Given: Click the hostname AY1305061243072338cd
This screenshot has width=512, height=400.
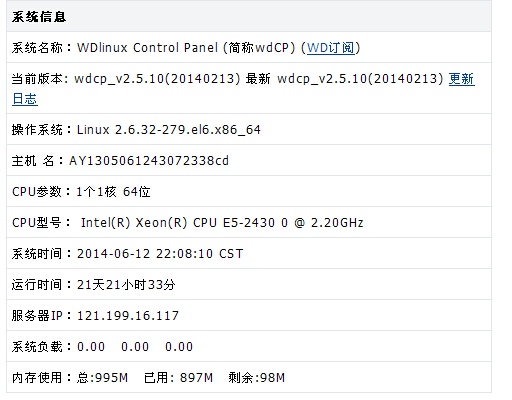Looking at the screenshot, I should point(149,161).
